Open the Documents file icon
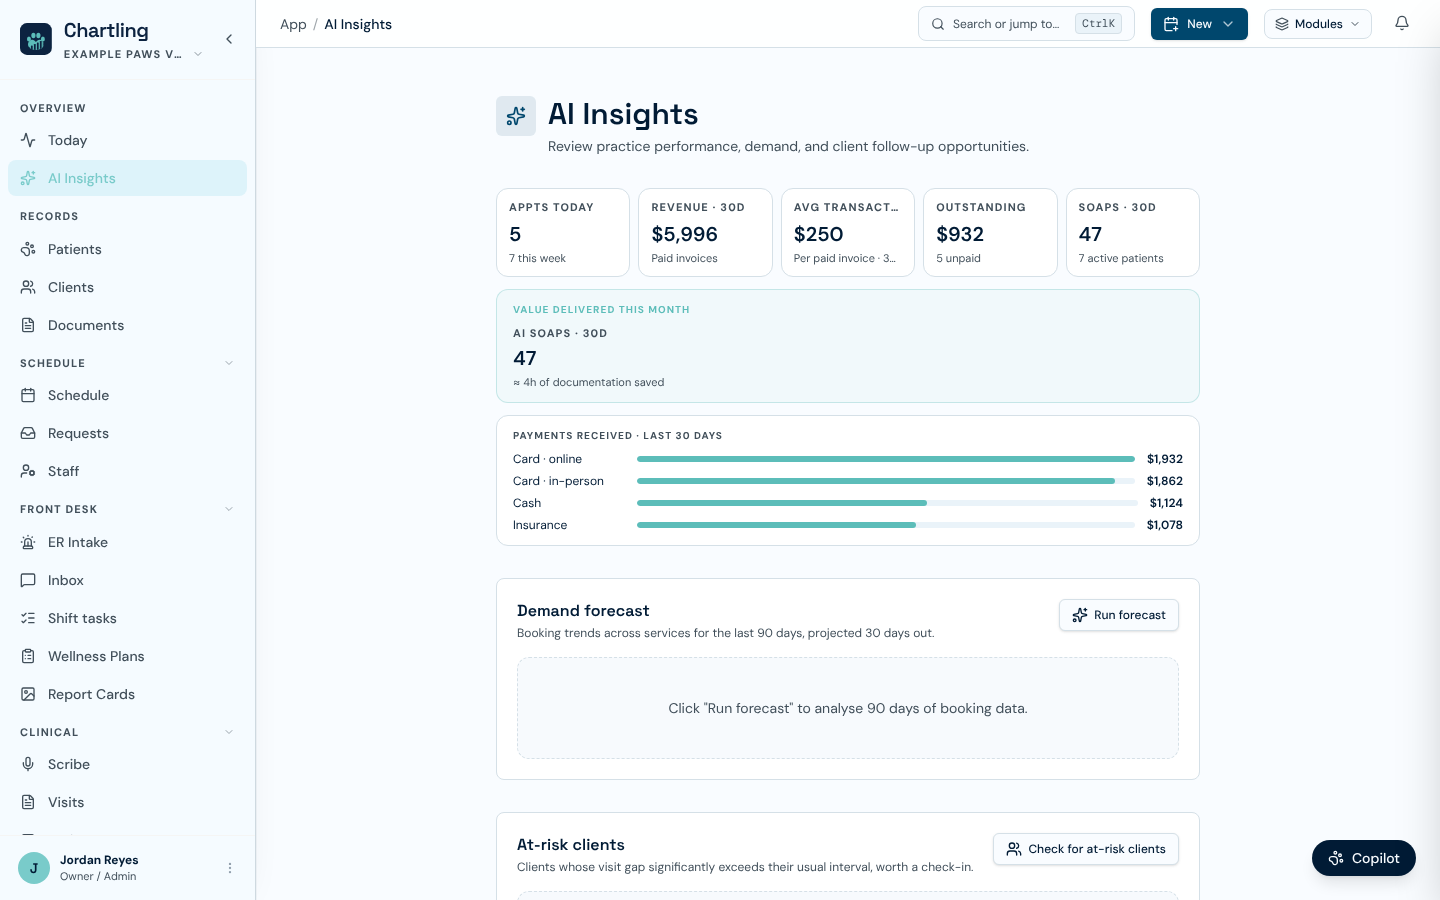 (28, 325)
